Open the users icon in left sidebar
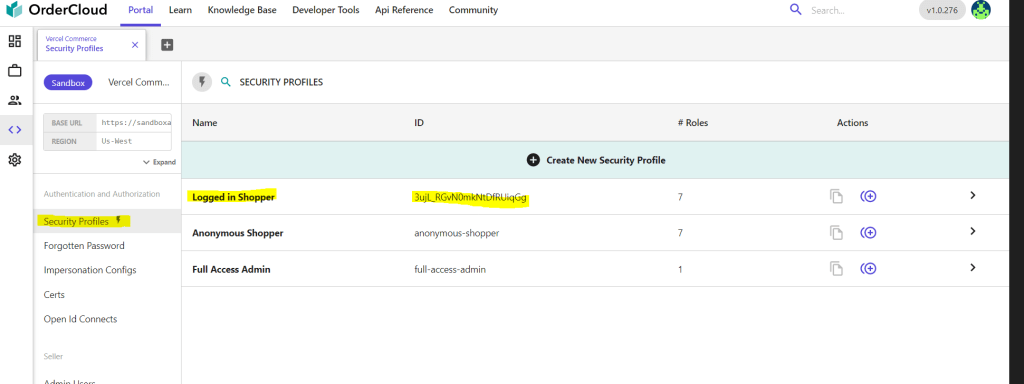Screen dimensions: 1024x384 [x=14, y=100]
